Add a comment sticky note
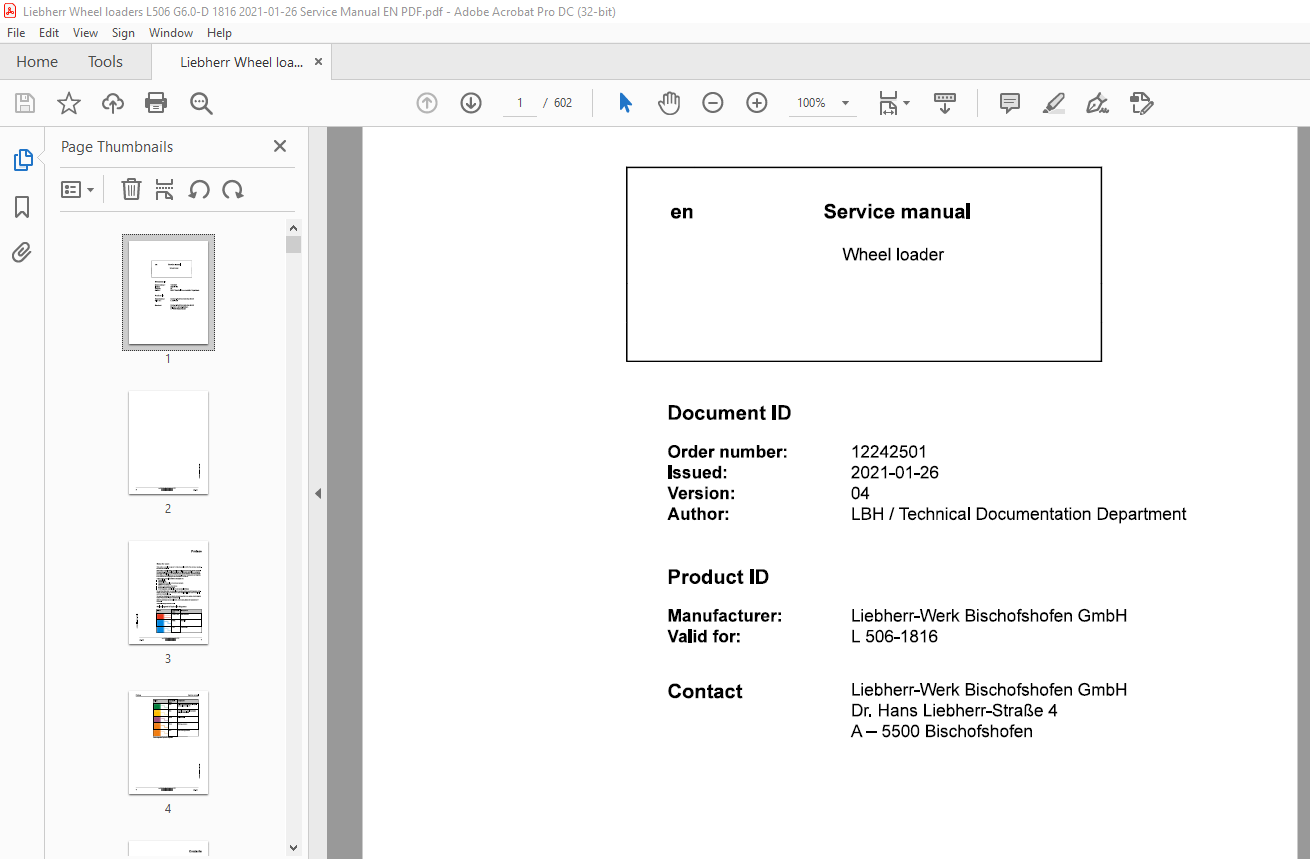 (x=1010, y=103)
